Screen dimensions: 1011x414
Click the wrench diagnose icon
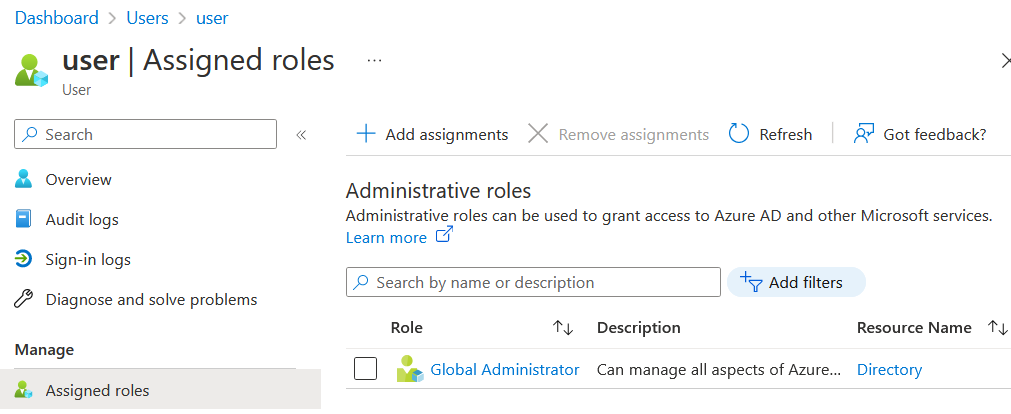coord(23,299)
